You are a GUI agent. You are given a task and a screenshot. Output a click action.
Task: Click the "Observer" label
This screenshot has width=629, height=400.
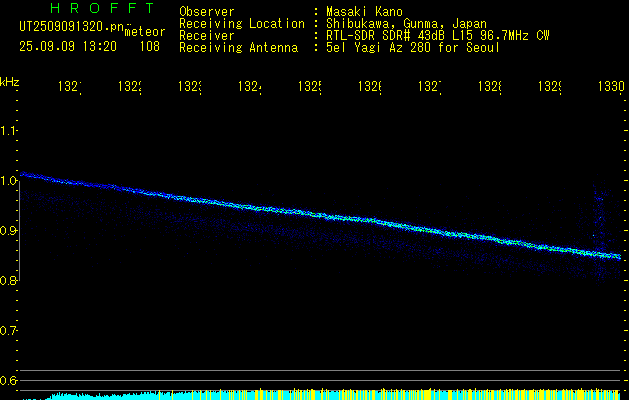(x=207, y=11)
